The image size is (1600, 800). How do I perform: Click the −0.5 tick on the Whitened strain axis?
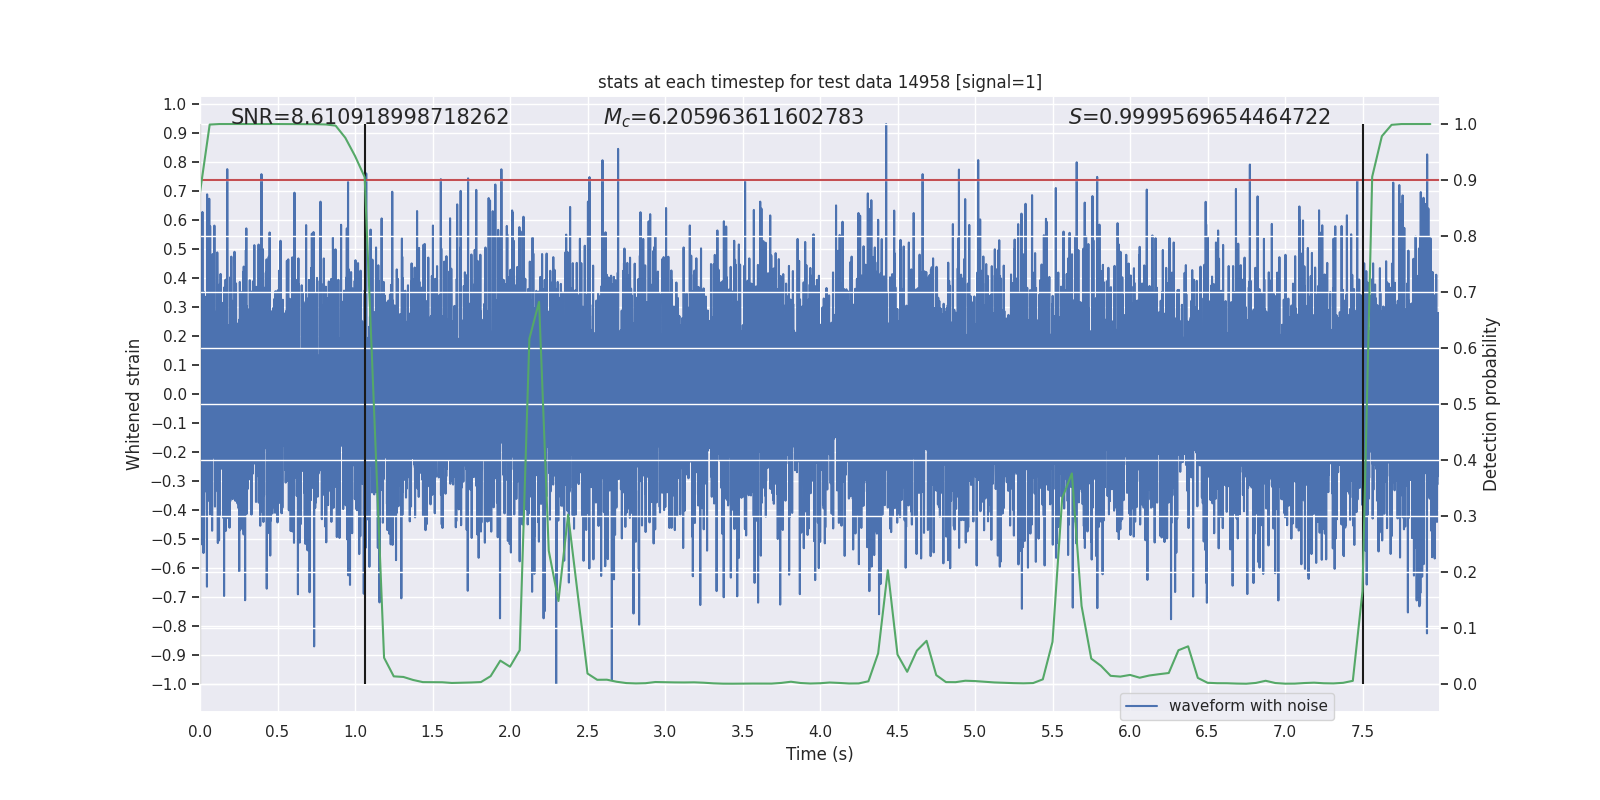pos(169,540)
